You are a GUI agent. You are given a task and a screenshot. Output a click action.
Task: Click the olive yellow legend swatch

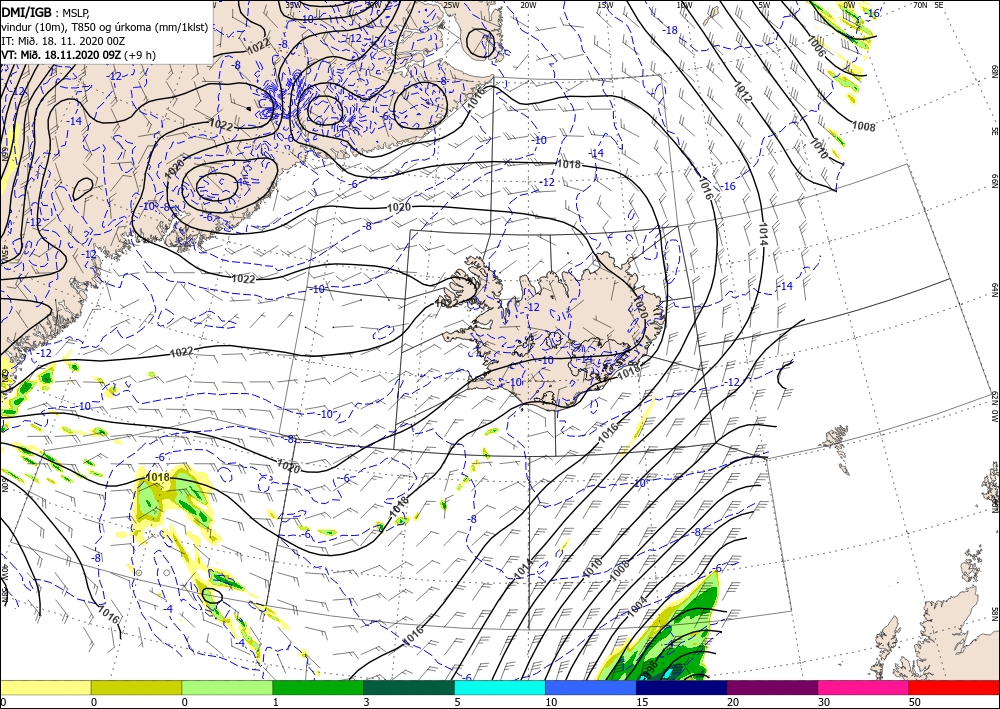click(x=136, y=687)
